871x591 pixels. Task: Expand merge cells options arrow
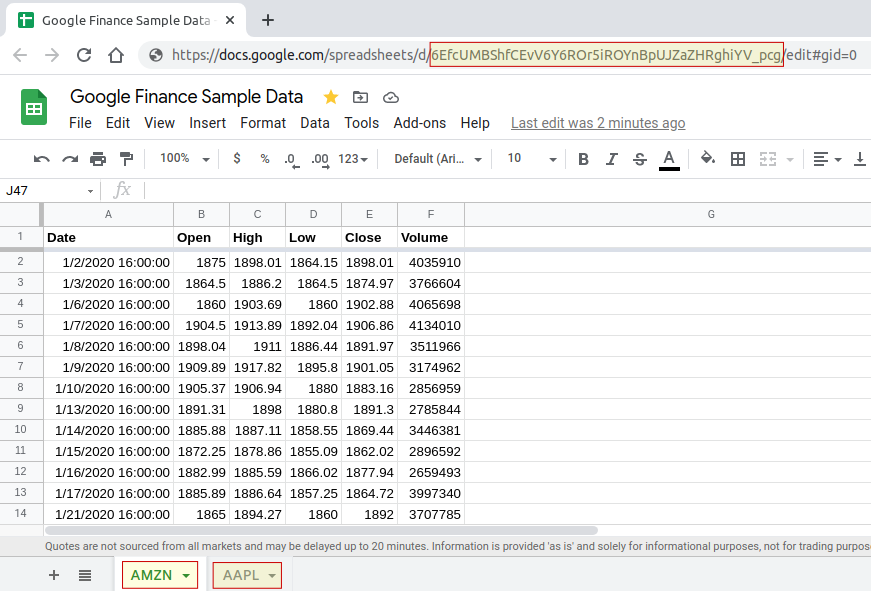click(790, 160)
